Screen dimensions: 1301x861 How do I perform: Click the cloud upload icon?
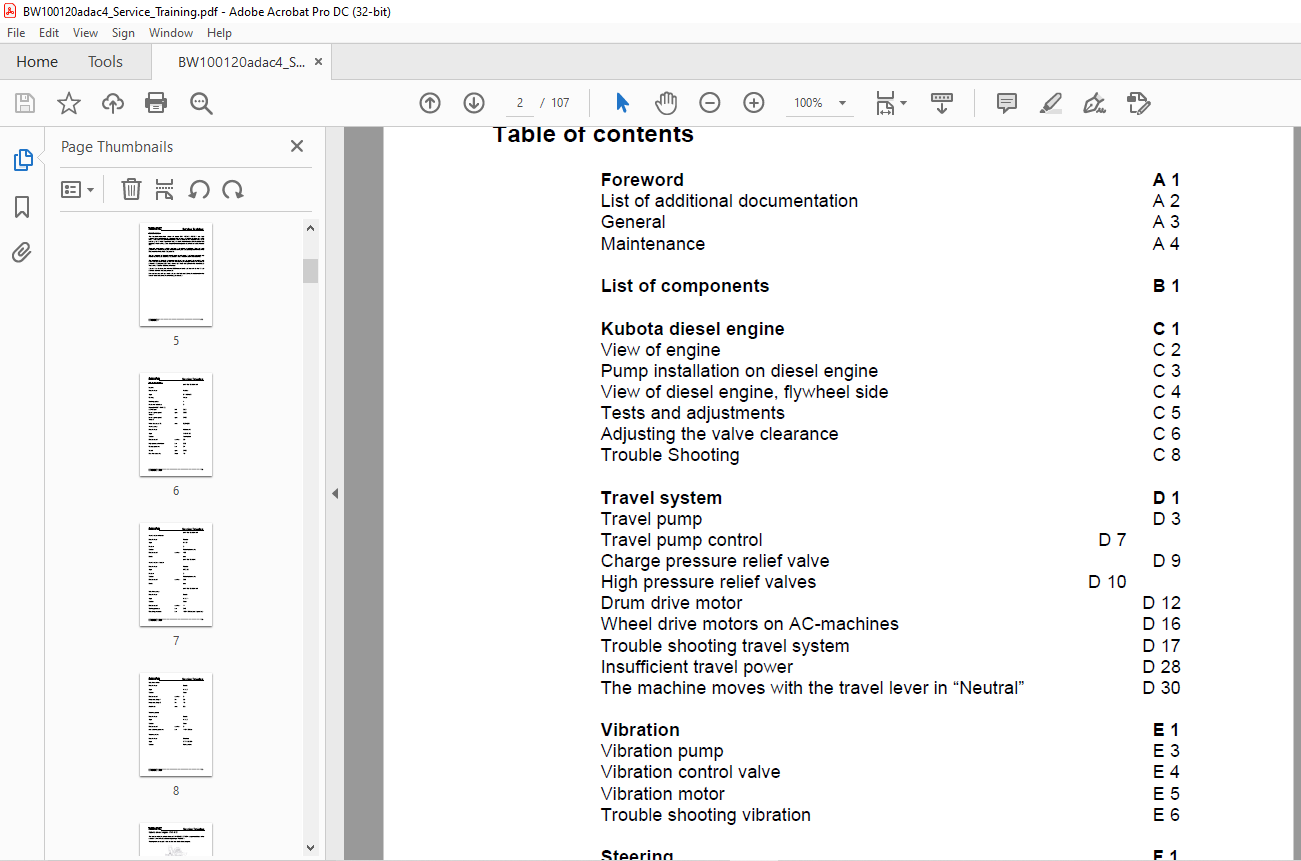click(113, 103)
